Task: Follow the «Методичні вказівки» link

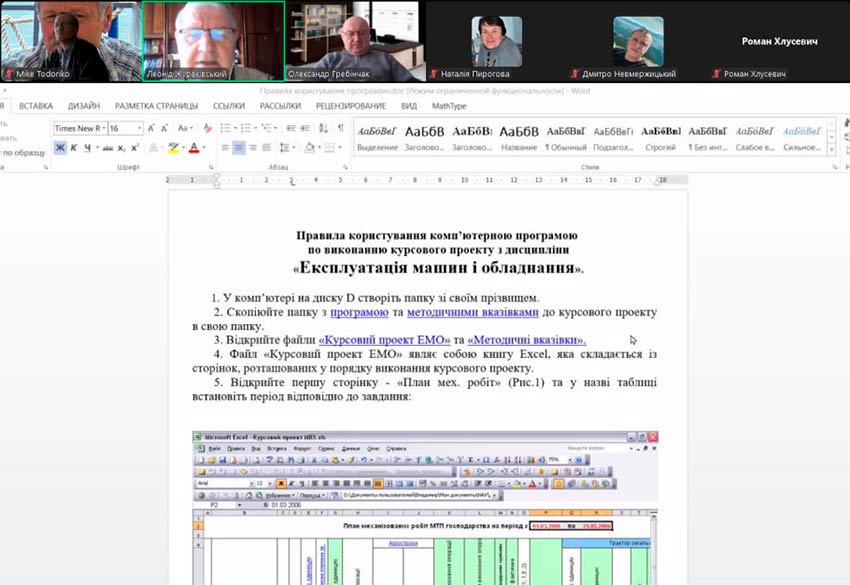Action: [527, 340]
